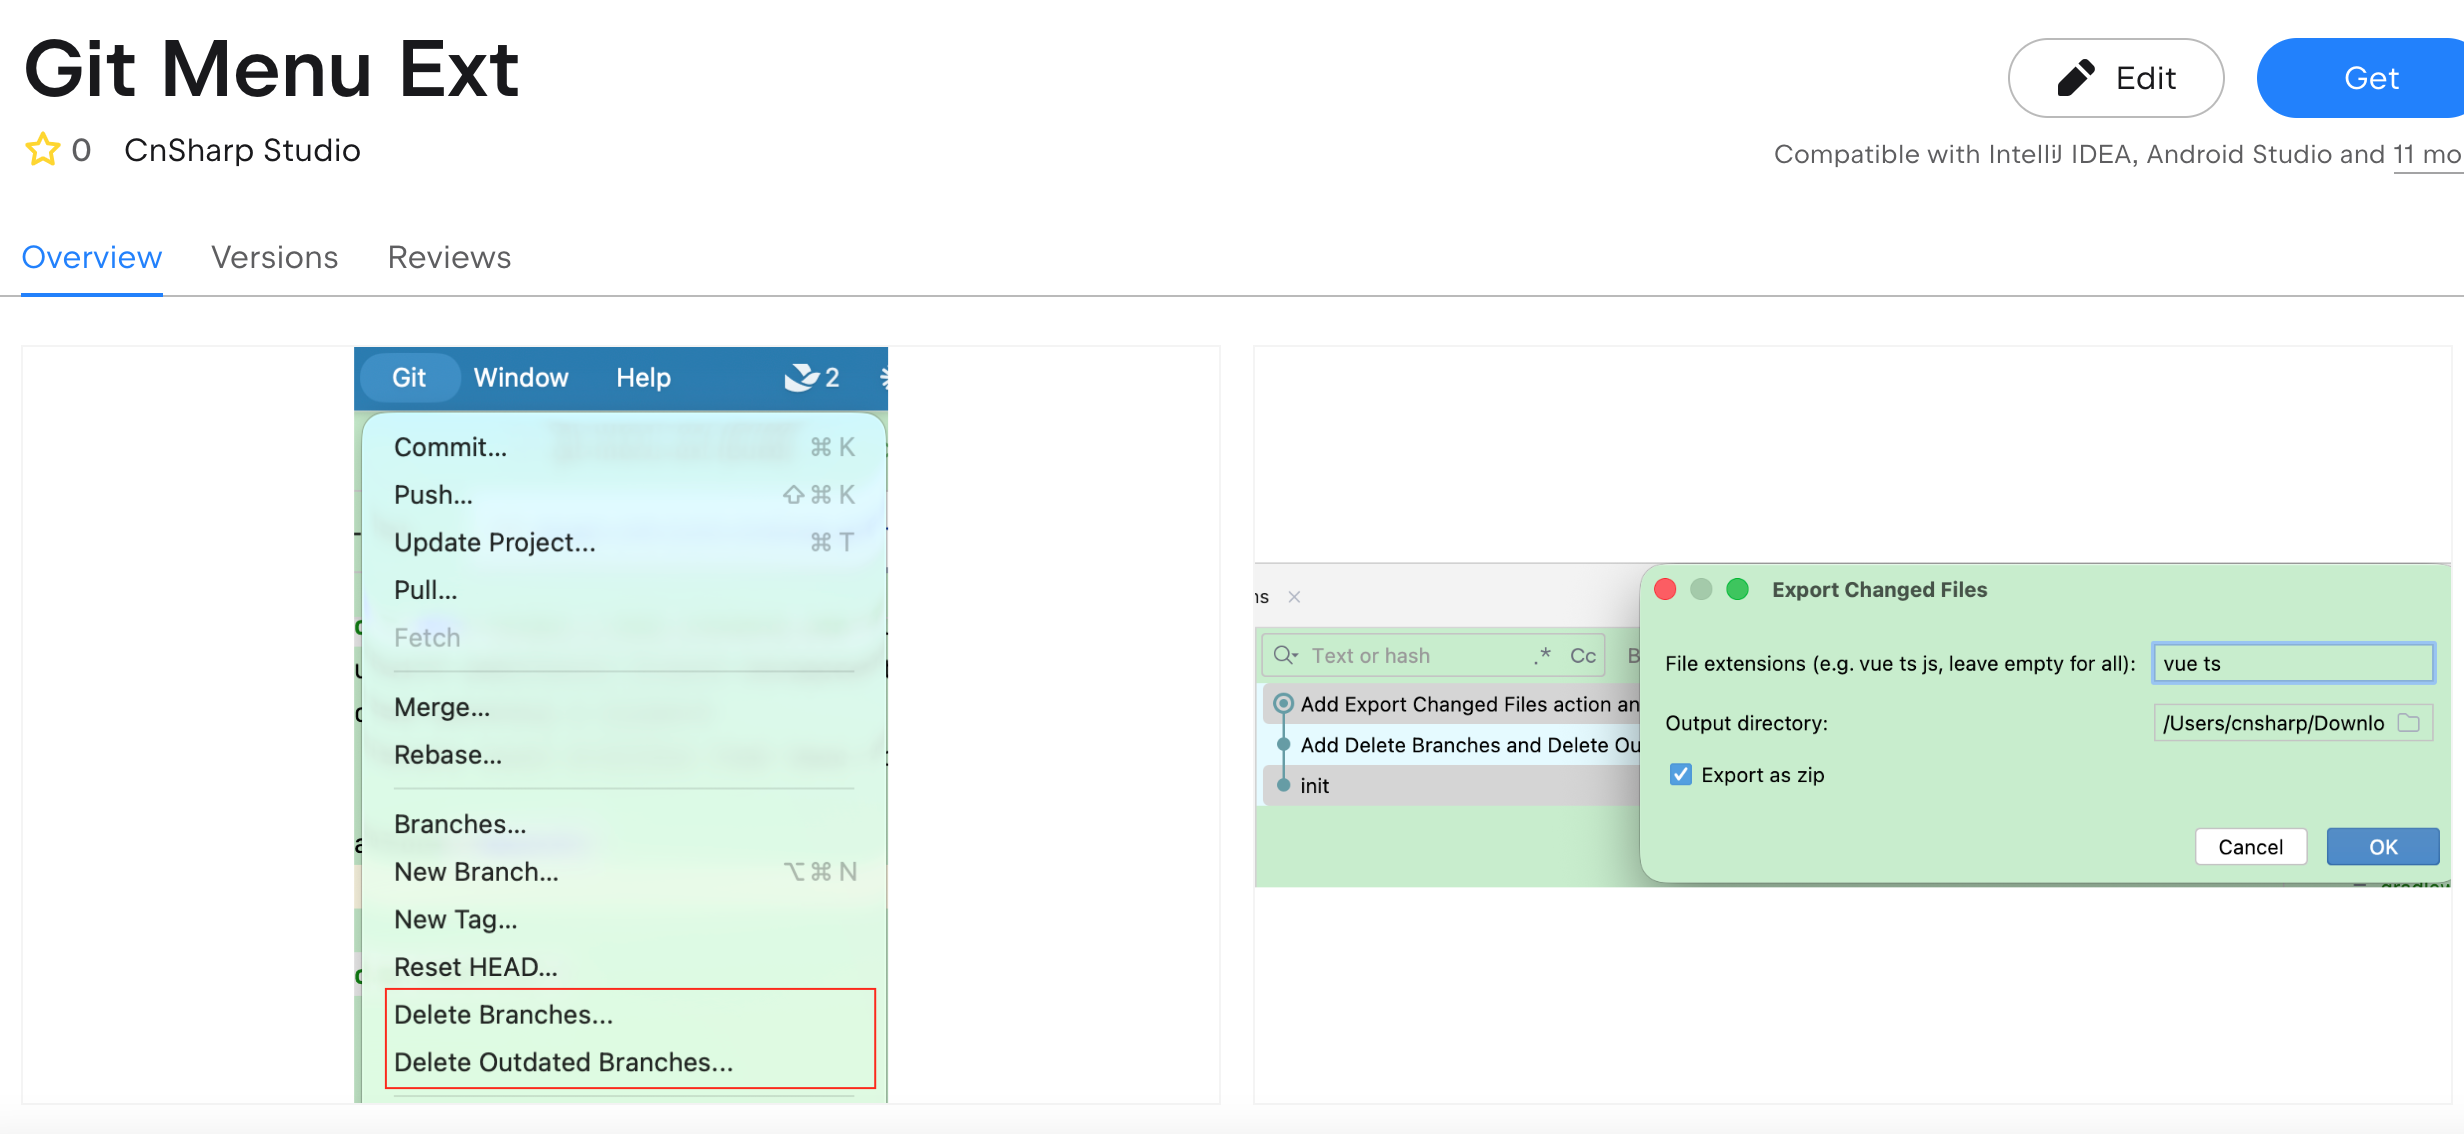
Task: Select Commit... from the Git menu
Action: click(x=624, y=447)
